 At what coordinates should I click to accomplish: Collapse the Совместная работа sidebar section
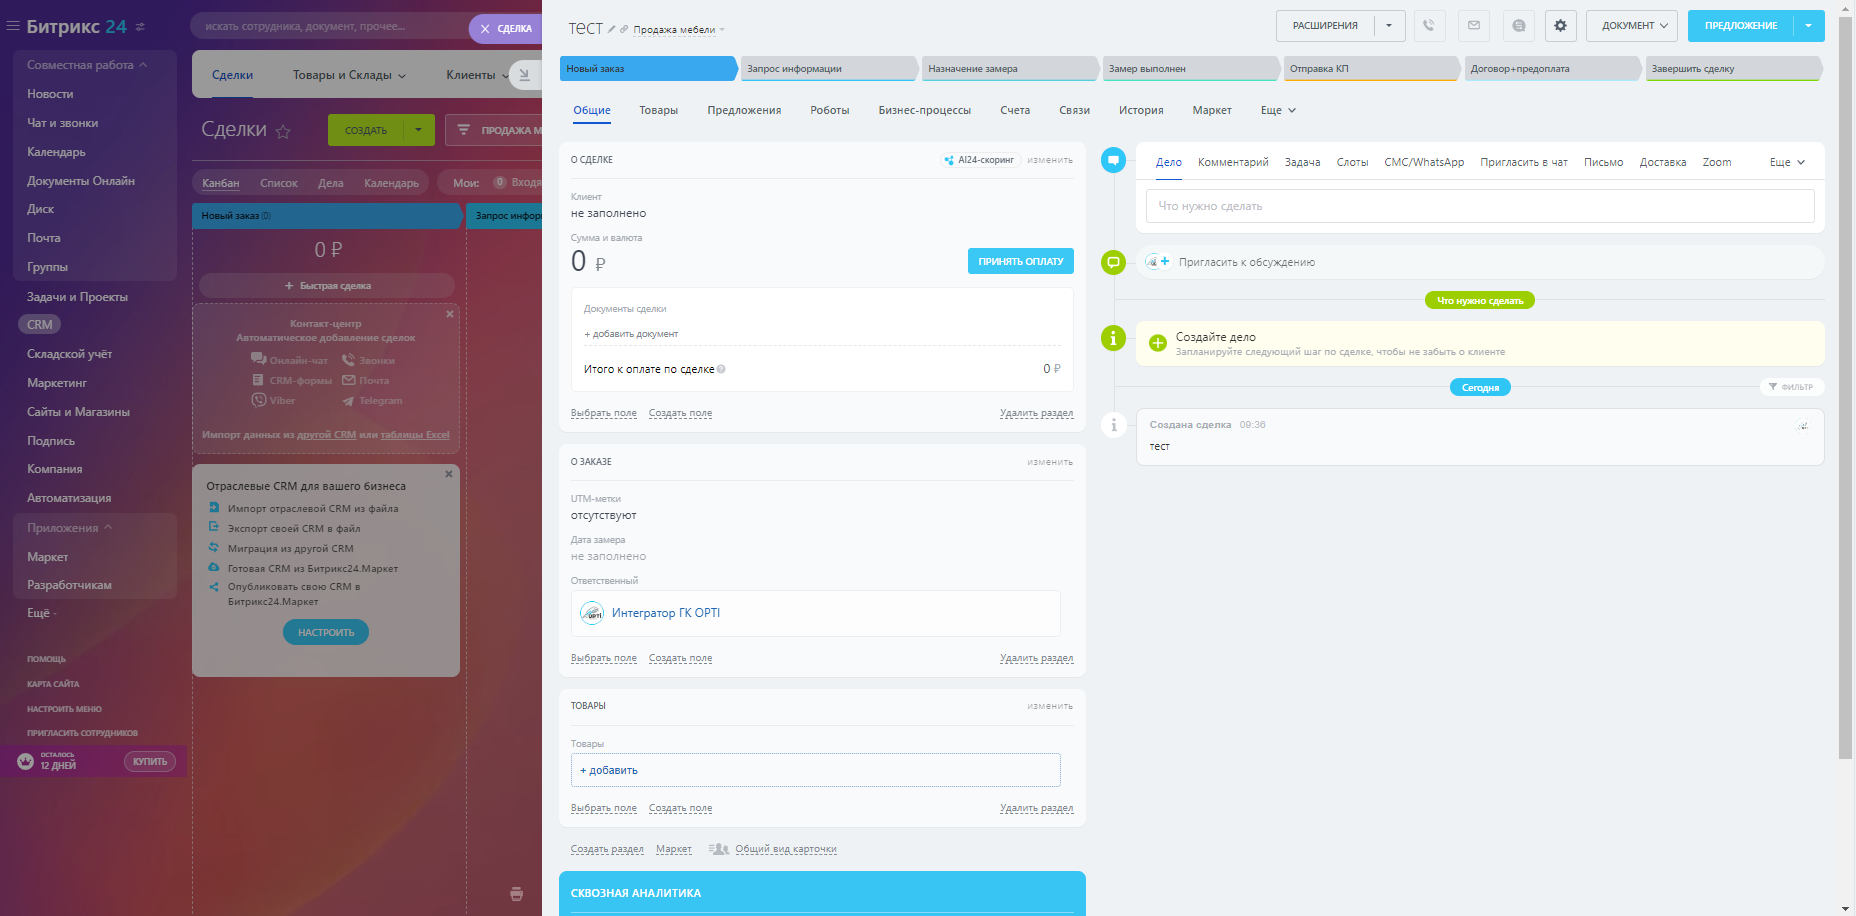[x=87, y=65]
